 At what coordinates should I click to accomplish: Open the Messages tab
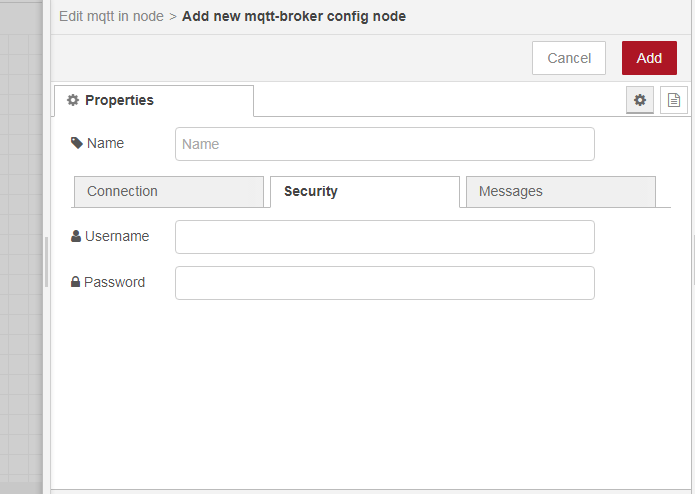coord(560,192)
